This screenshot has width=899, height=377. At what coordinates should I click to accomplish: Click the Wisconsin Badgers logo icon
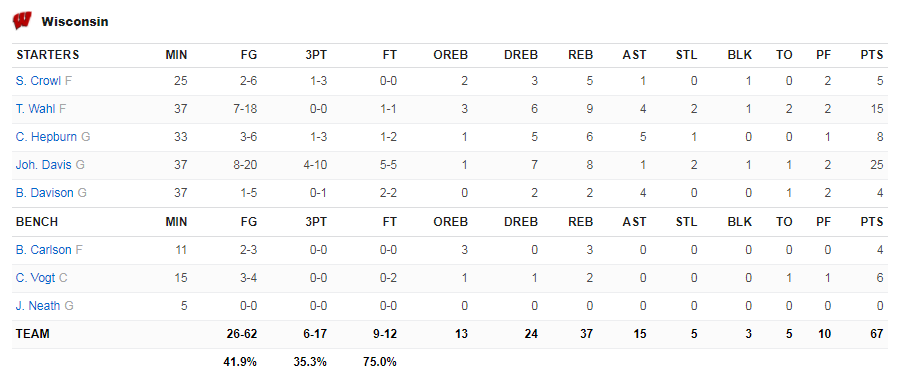tap(22, 21)
